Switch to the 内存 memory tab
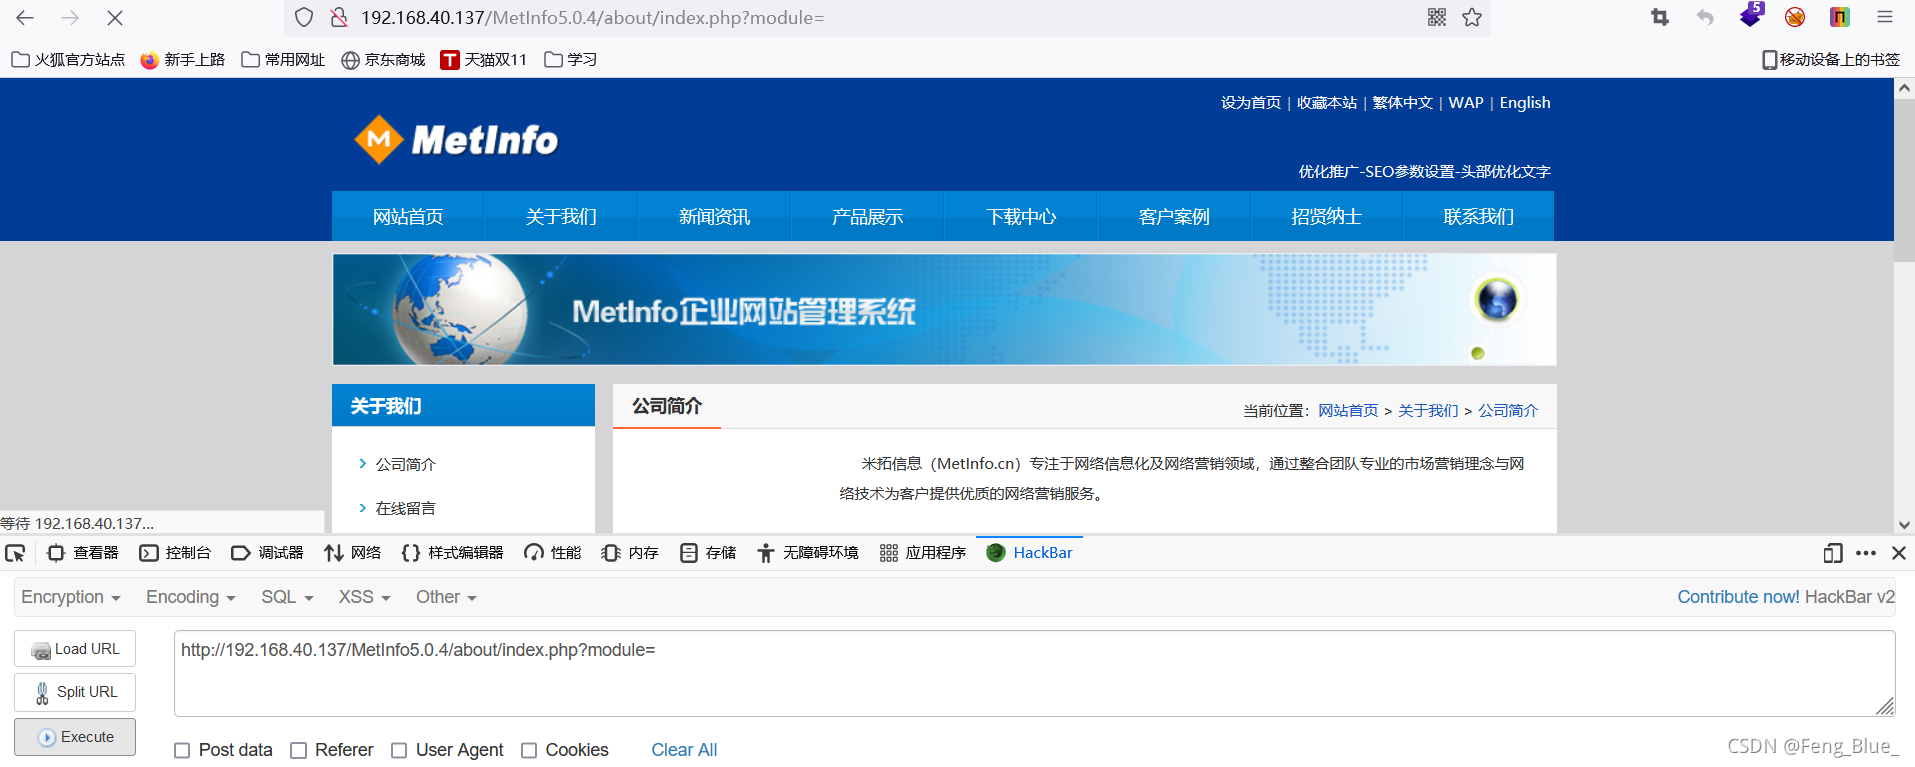 click(x=630, y=553)
